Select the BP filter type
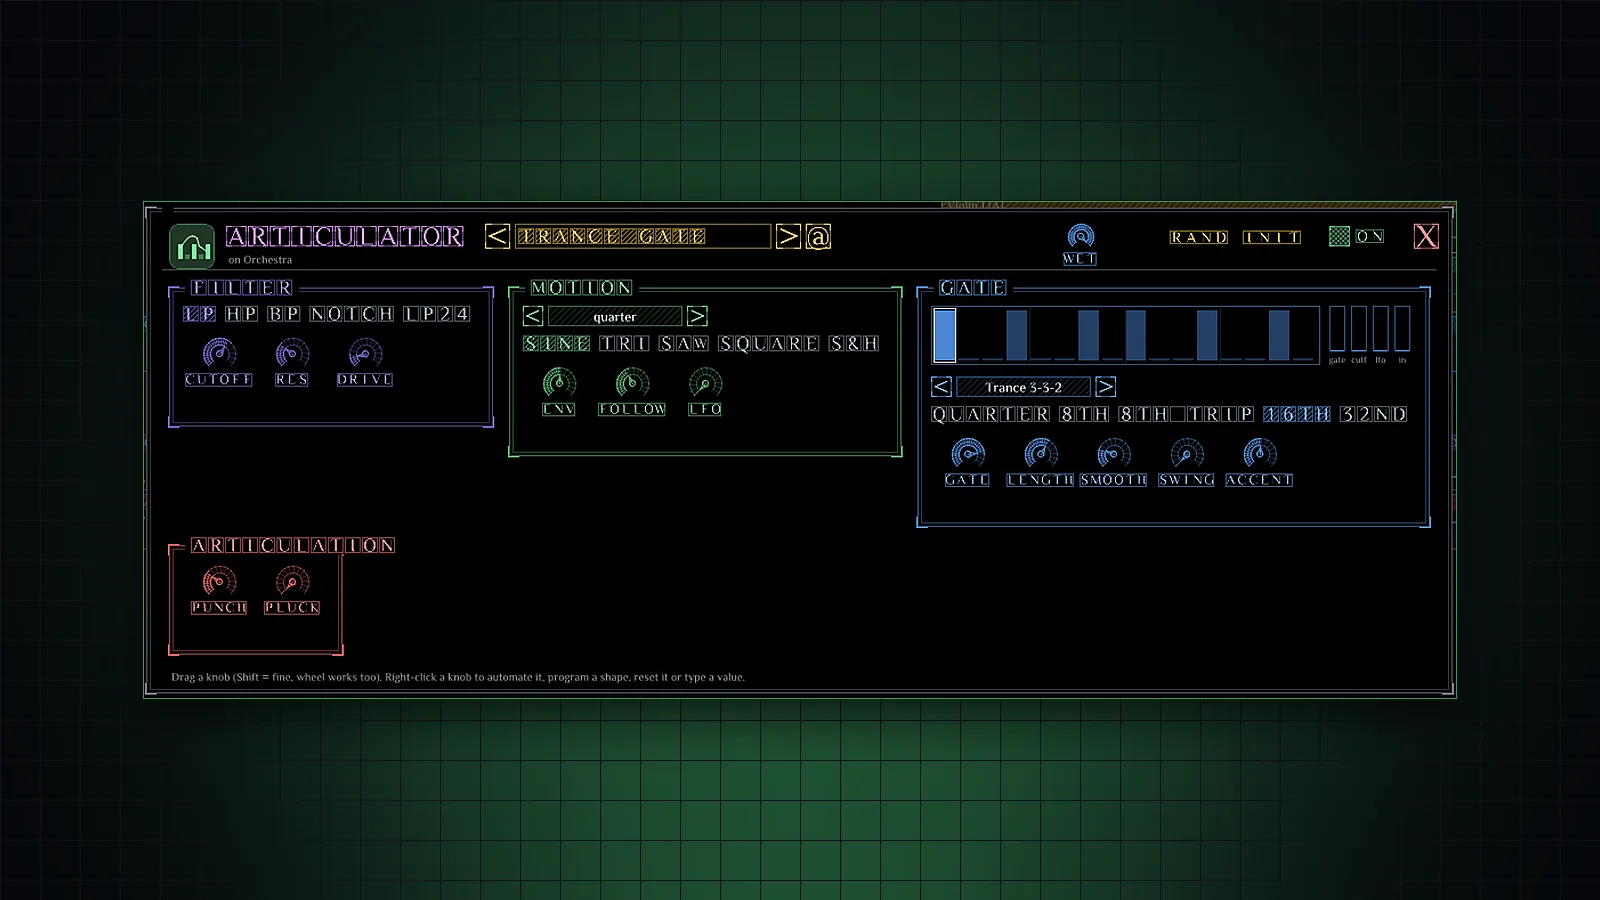 point(284,314)
